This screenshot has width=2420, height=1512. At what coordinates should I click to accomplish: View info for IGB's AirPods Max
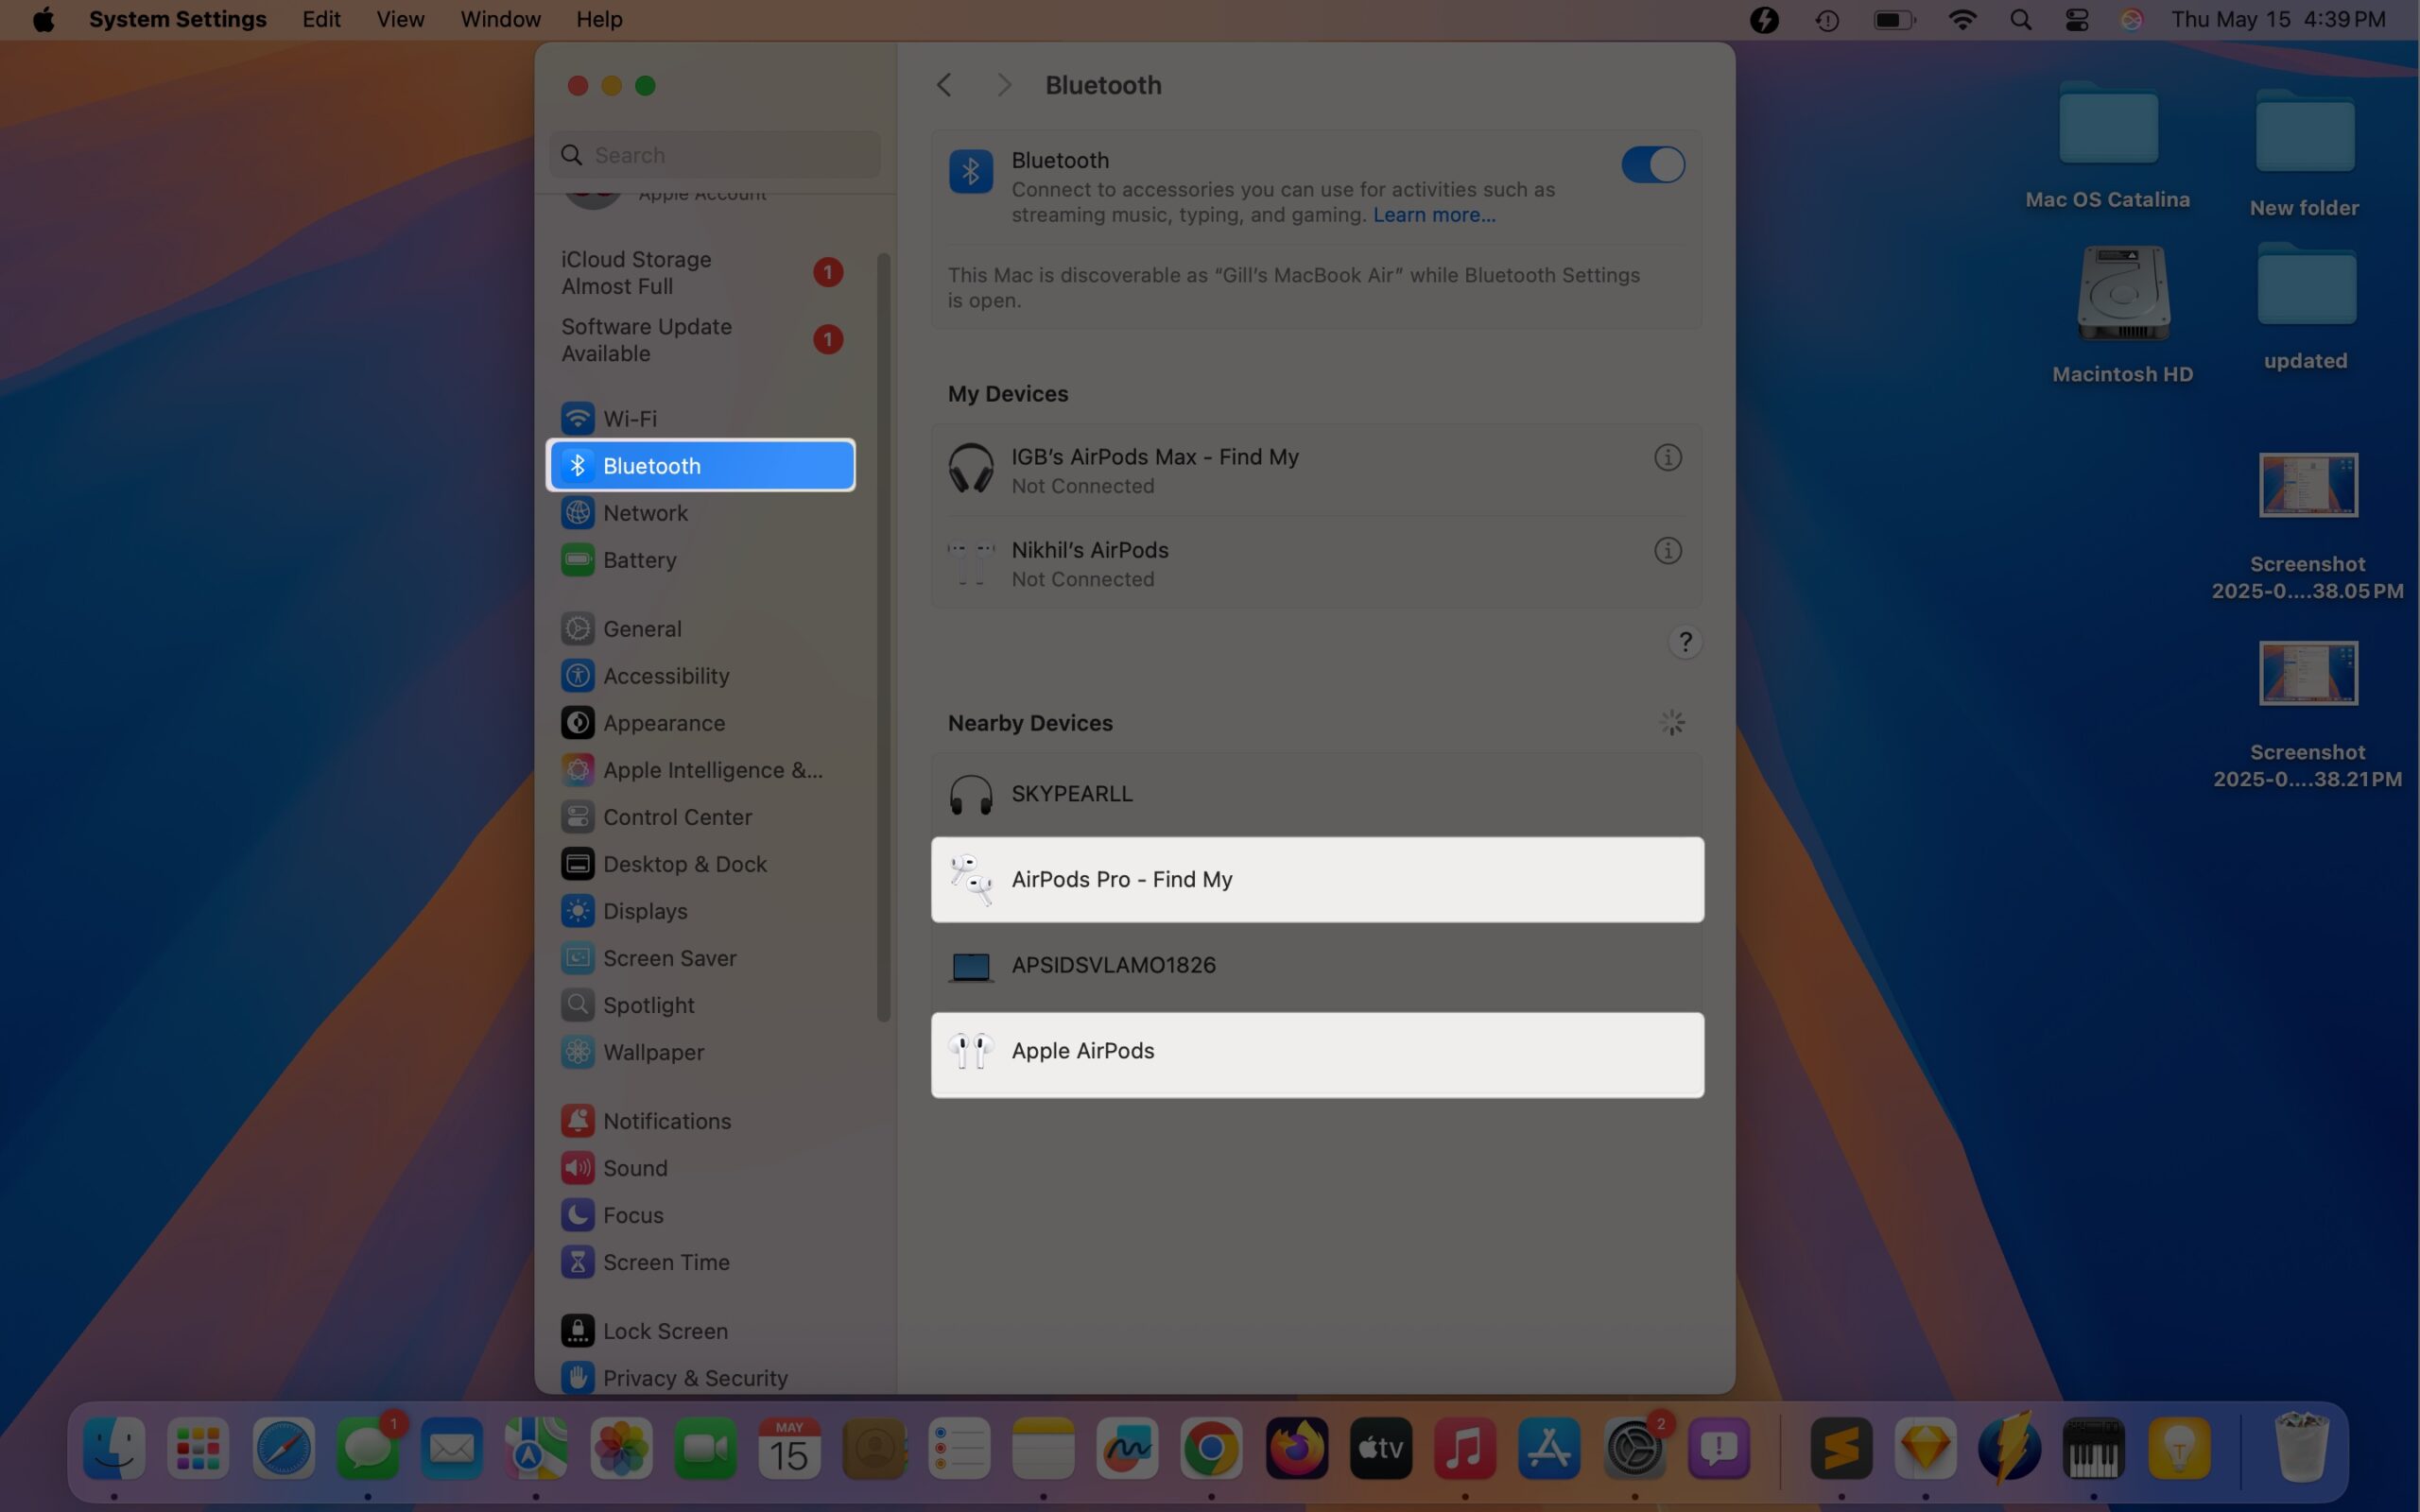(x=1666, y=457)
